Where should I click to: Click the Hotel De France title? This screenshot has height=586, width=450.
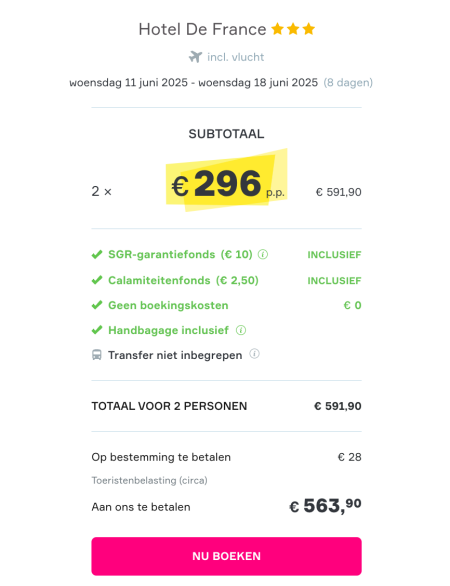[202, 29]
